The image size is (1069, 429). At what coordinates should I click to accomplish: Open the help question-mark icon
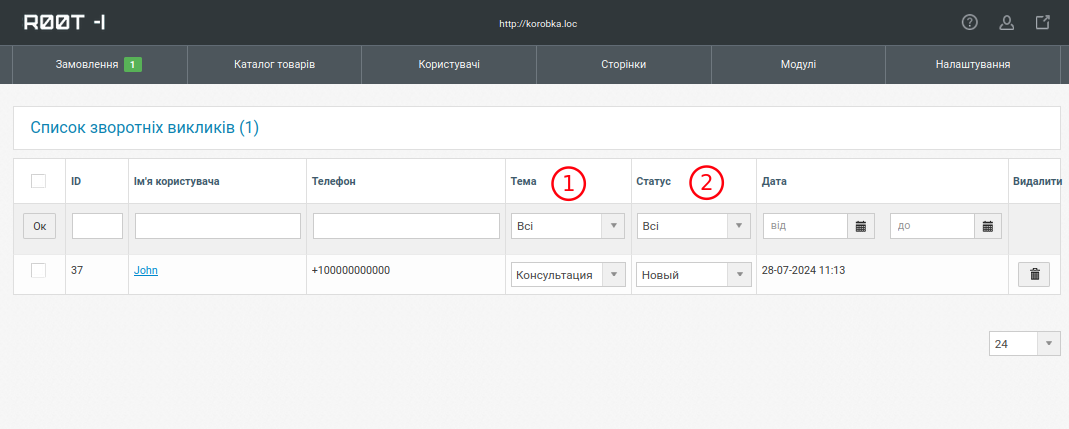coord(969,23)
